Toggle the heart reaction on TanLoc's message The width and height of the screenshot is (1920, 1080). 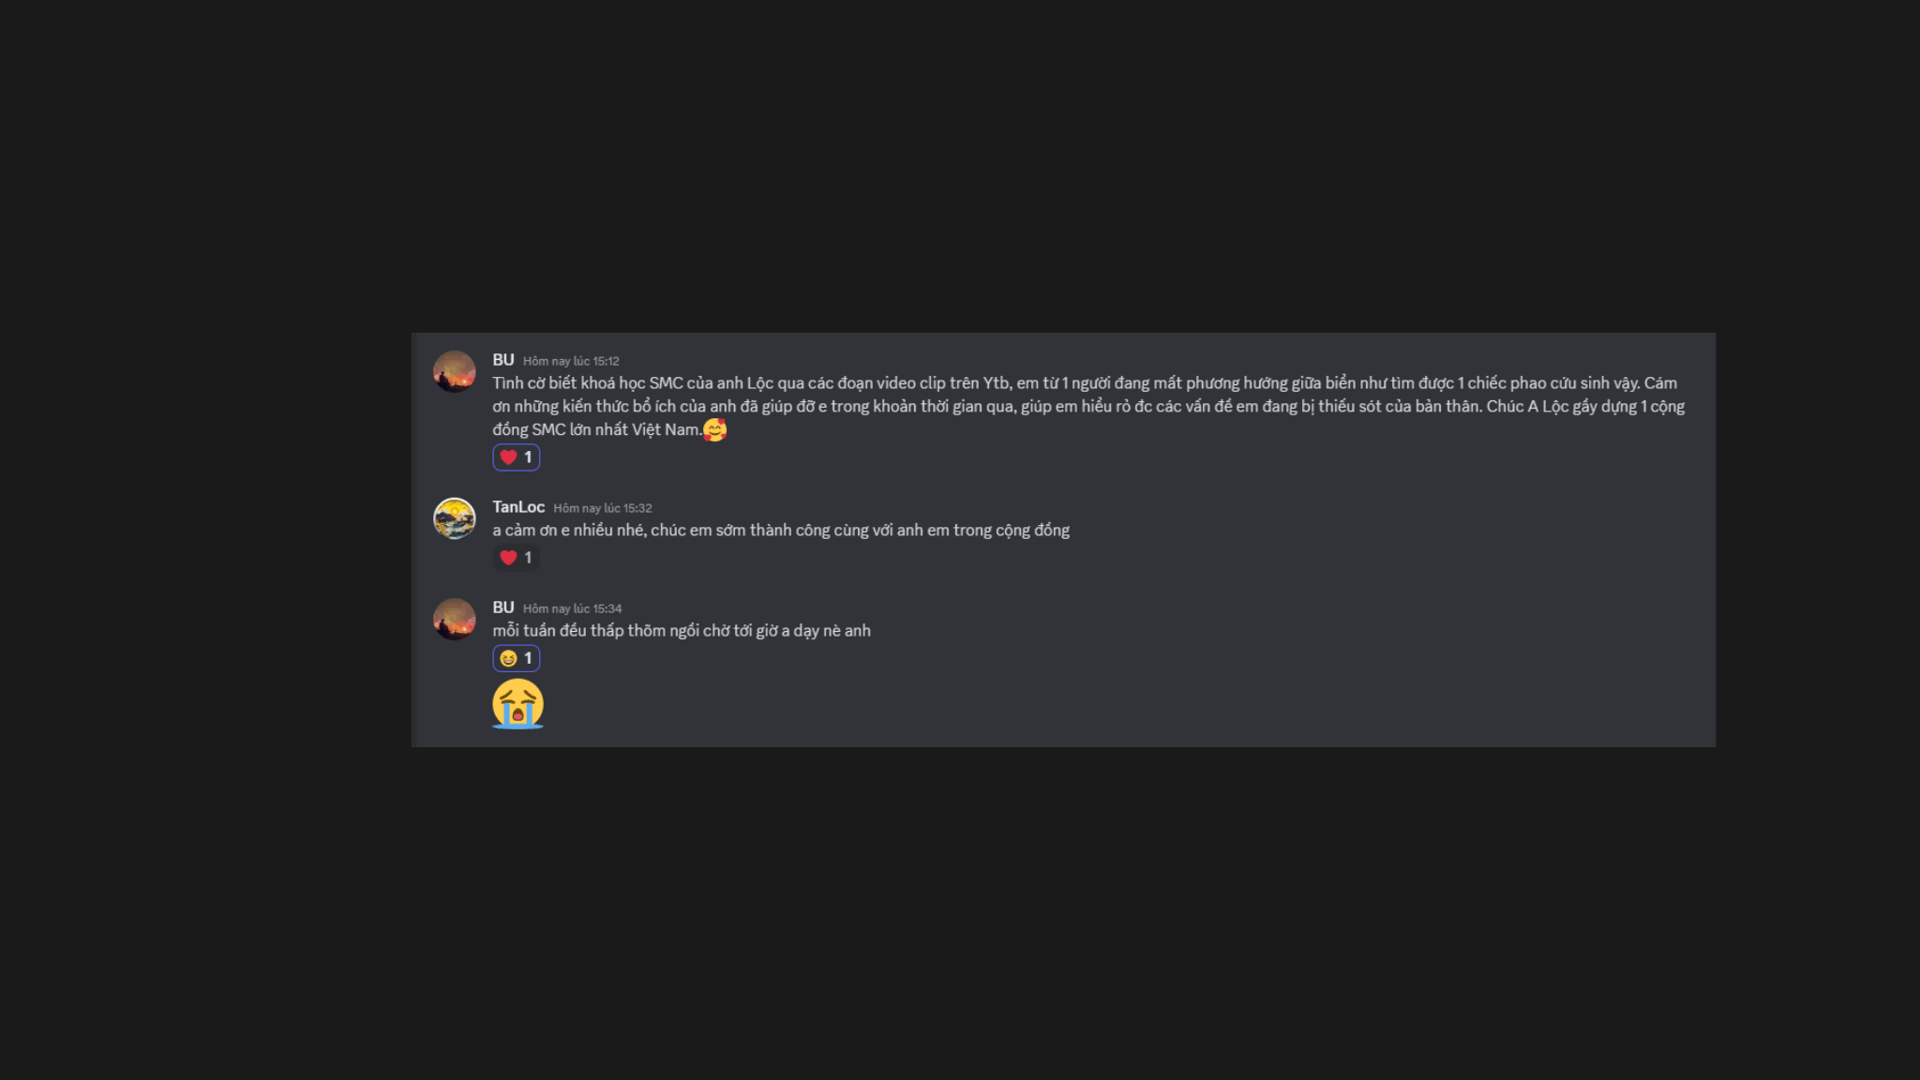coord(516,558)
